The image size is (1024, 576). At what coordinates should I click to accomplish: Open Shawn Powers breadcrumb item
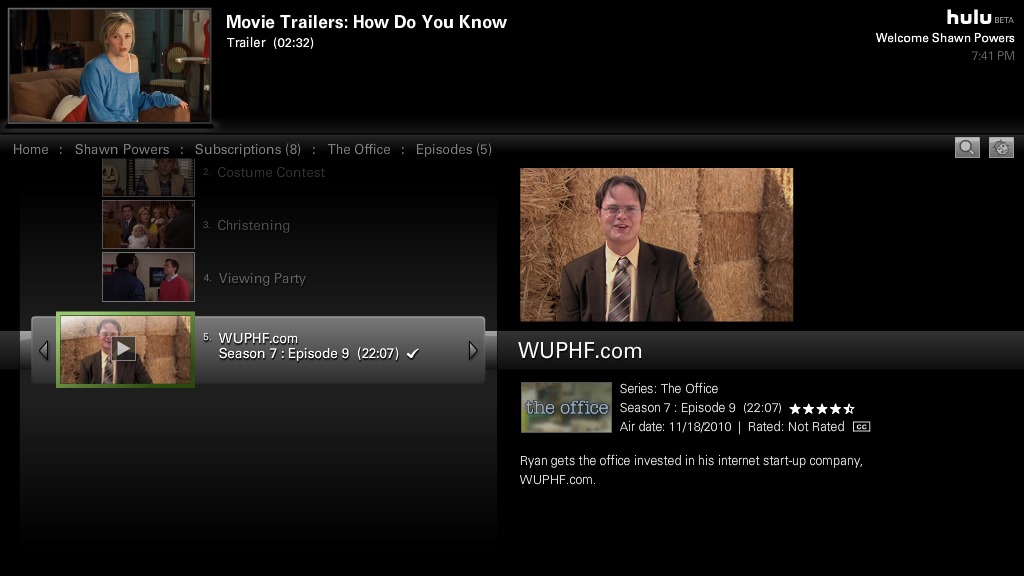point(121,150)
